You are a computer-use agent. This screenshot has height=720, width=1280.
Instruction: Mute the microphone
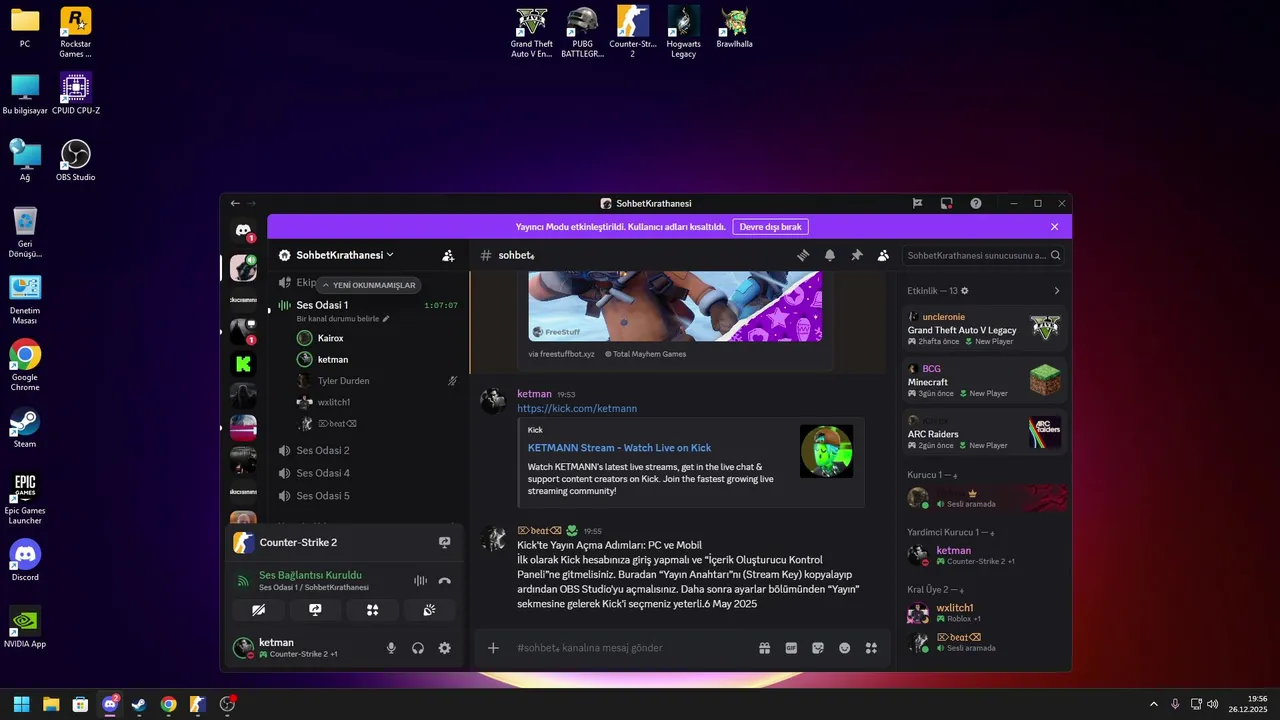pyautogui.click(x=391, y=648)
